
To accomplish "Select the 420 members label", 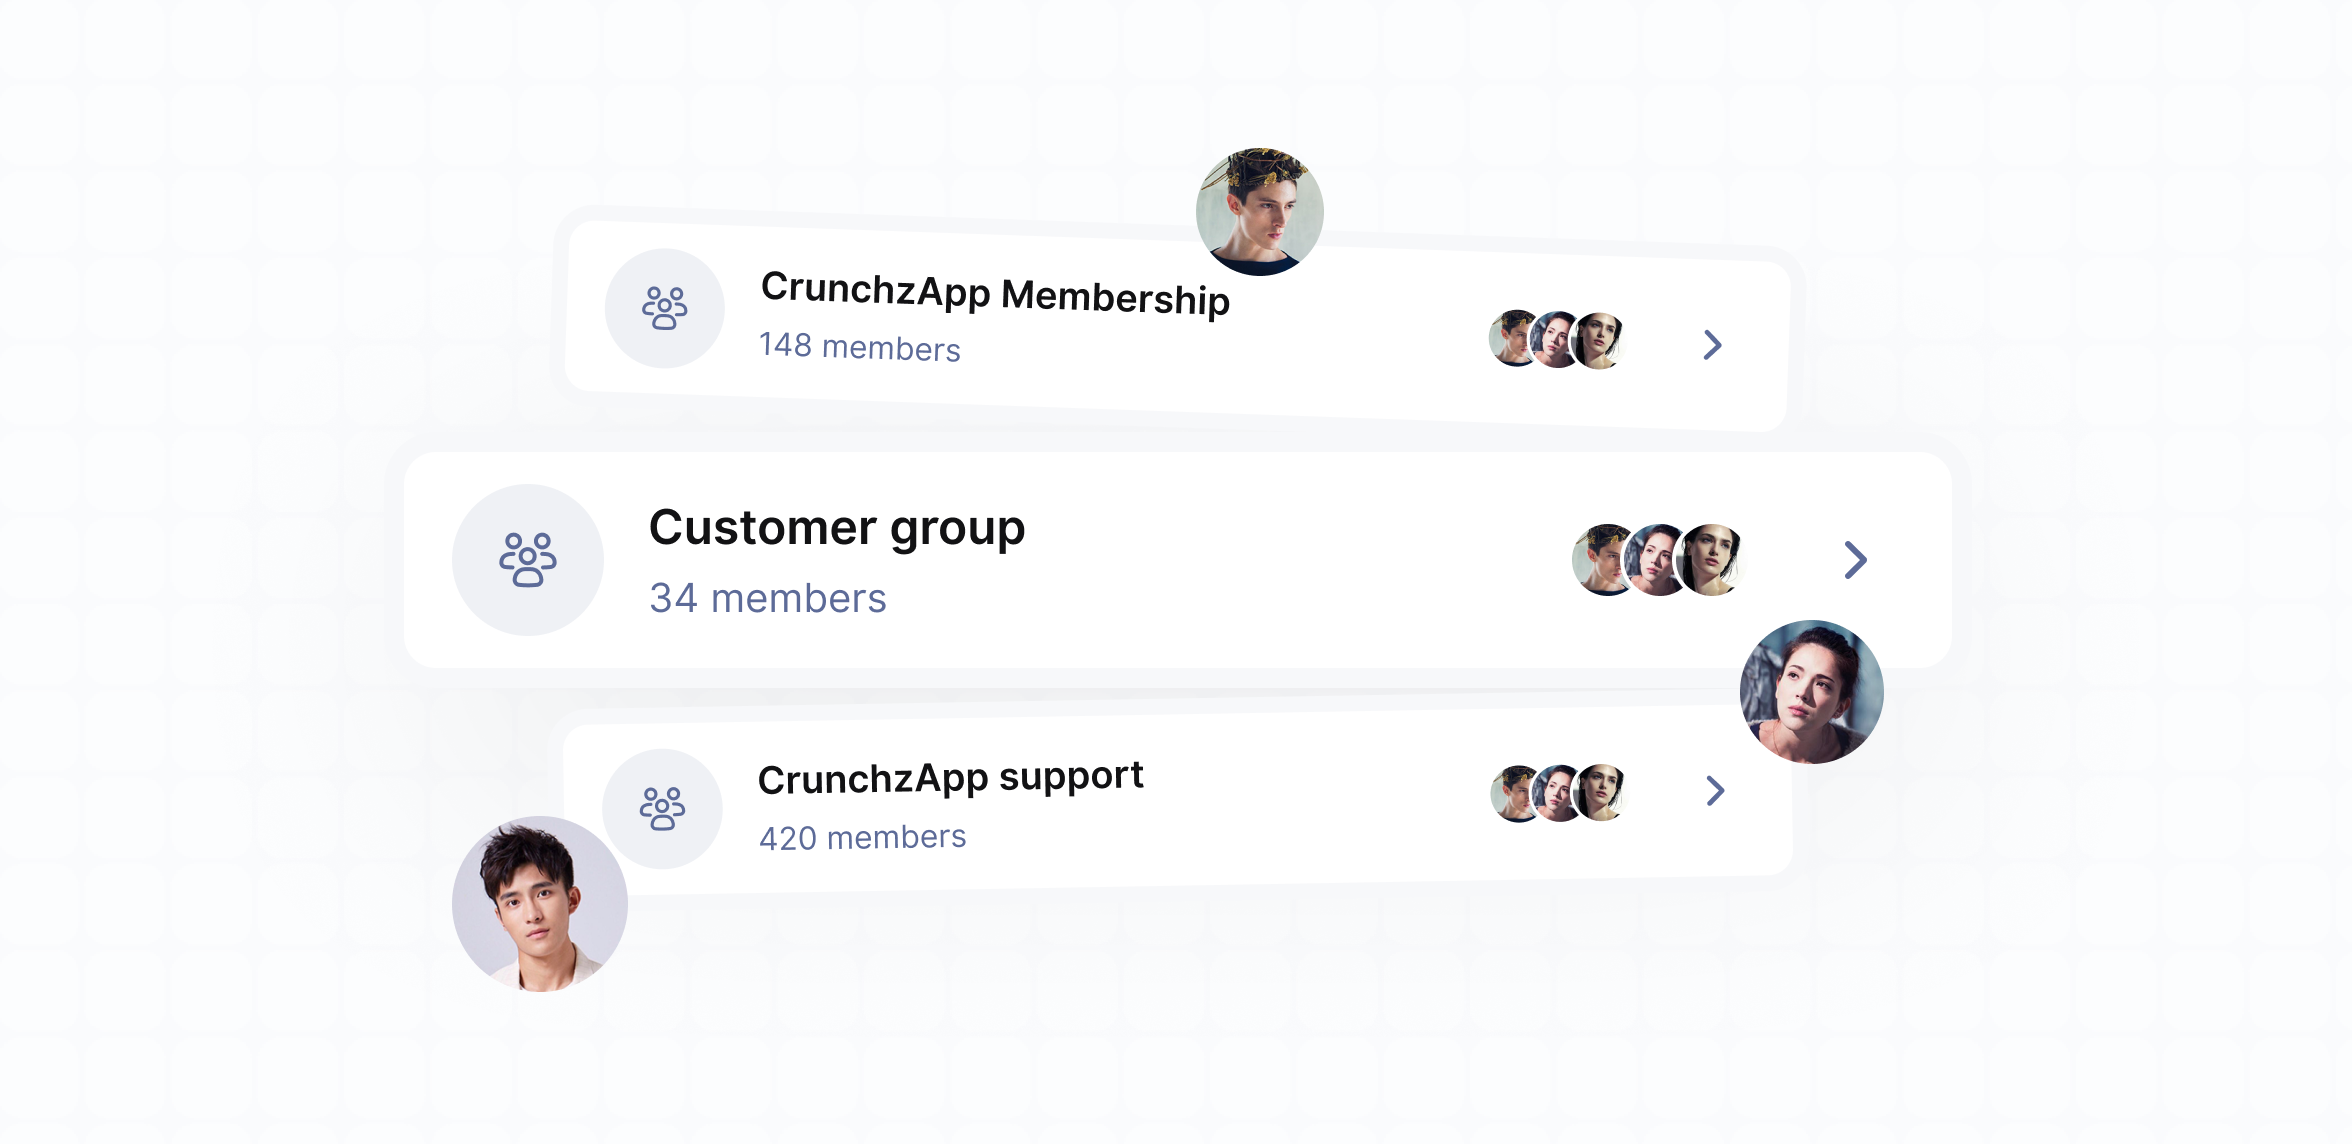I will (x=863, y=837).
